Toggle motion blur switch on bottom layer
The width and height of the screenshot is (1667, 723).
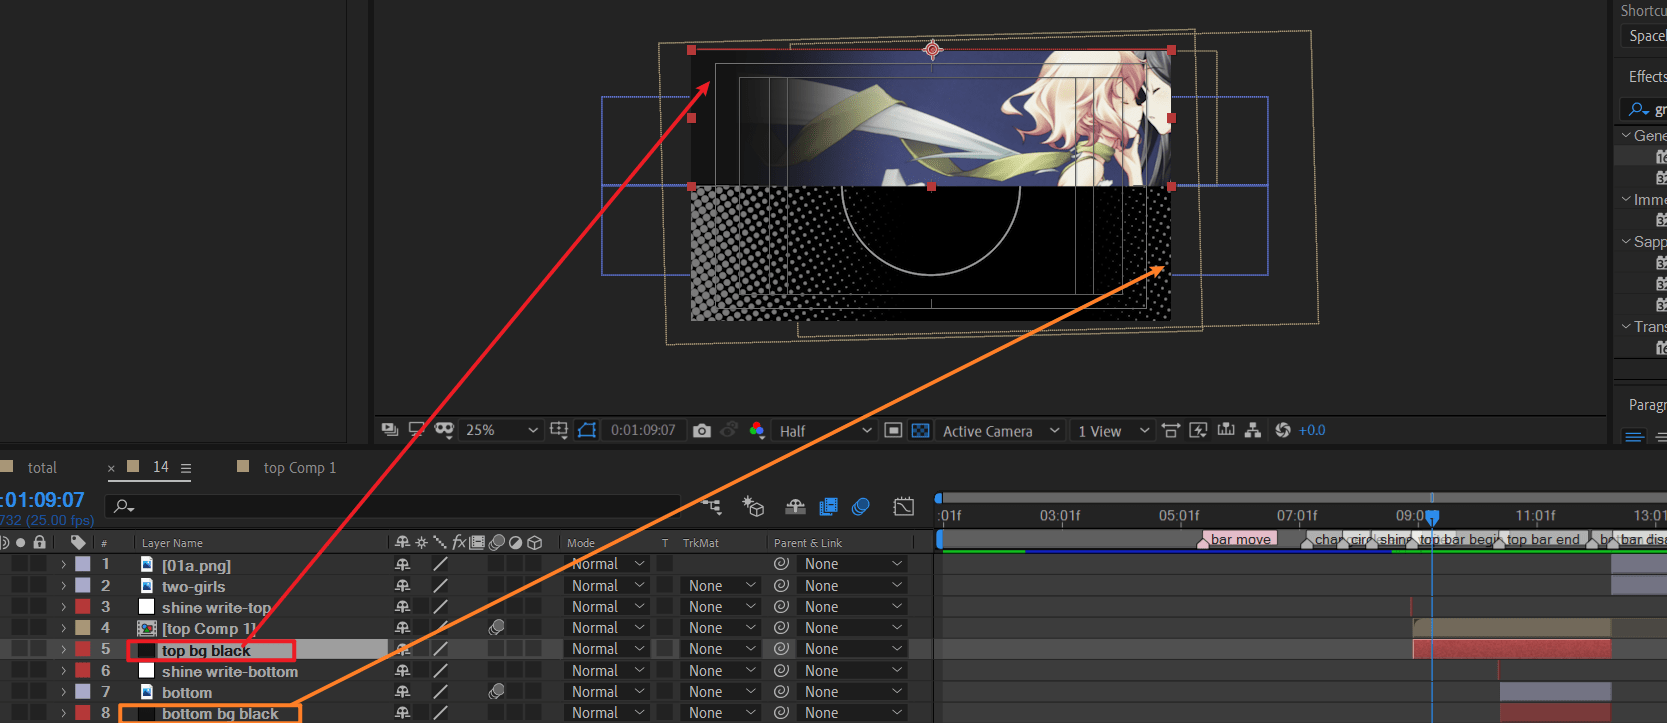[x=496, y=692]
